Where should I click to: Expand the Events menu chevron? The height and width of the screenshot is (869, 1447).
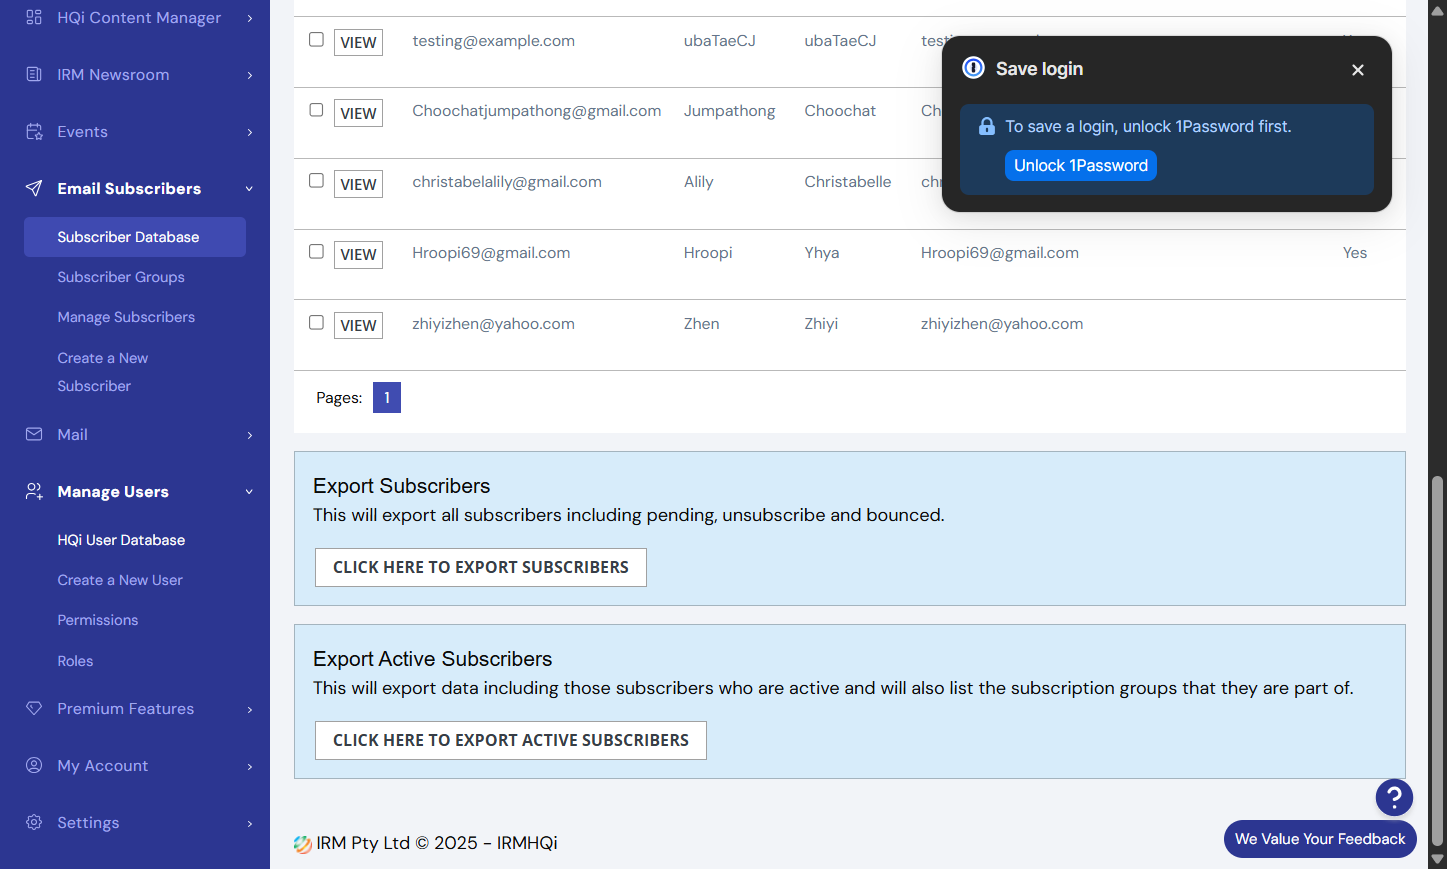pos(250,132)
